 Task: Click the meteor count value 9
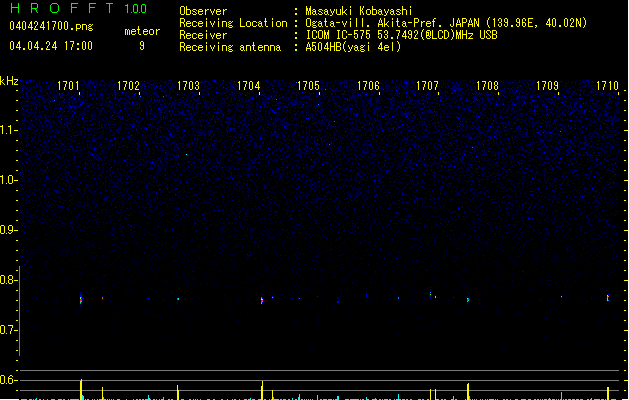point(142,46)
